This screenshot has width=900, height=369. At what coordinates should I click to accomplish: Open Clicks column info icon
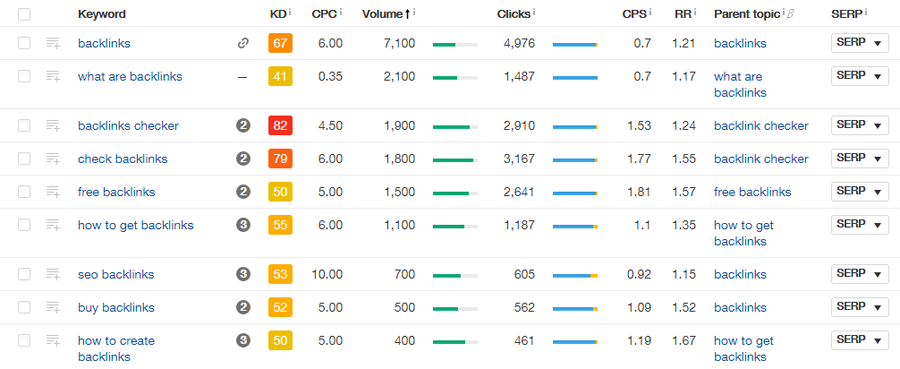[534, 12]
